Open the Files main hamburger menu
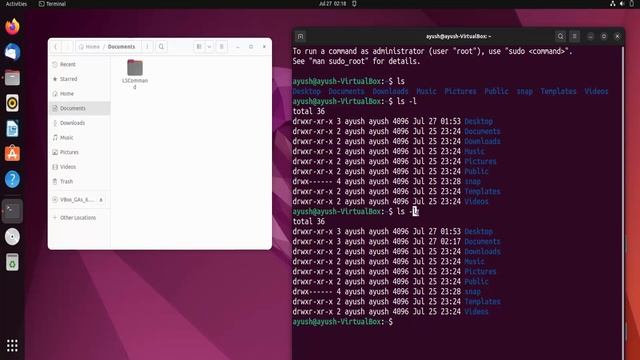 222,47
